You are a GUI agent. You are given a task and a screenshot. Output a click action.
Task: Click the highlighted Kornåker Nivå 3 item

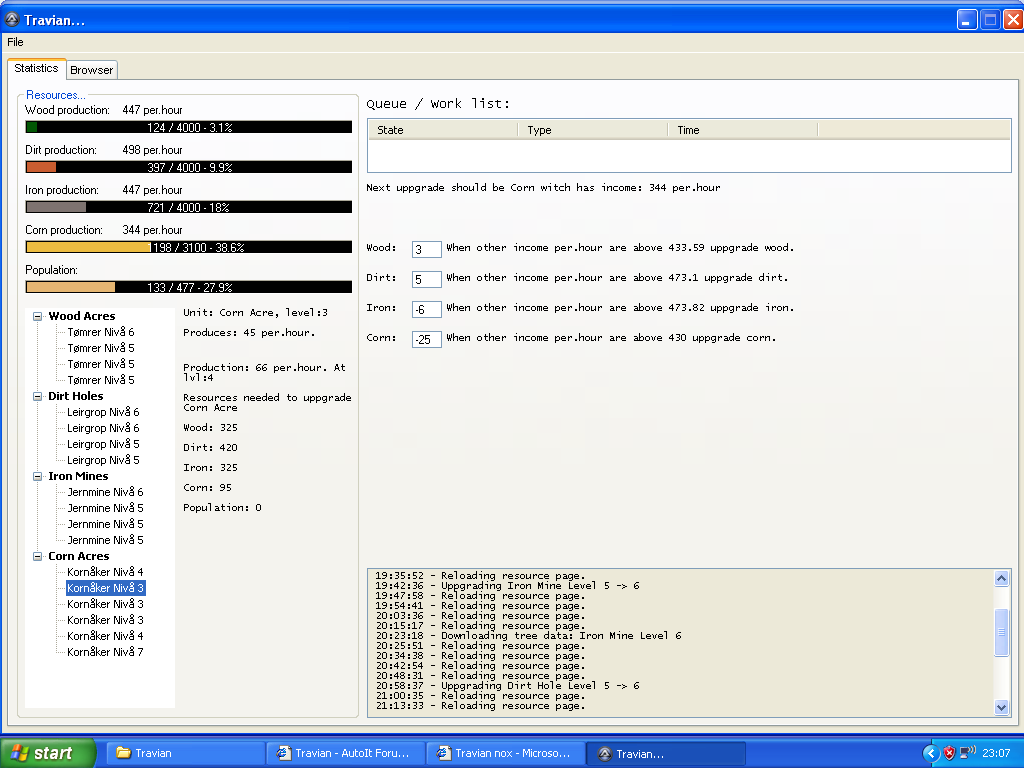pos(105,588)
